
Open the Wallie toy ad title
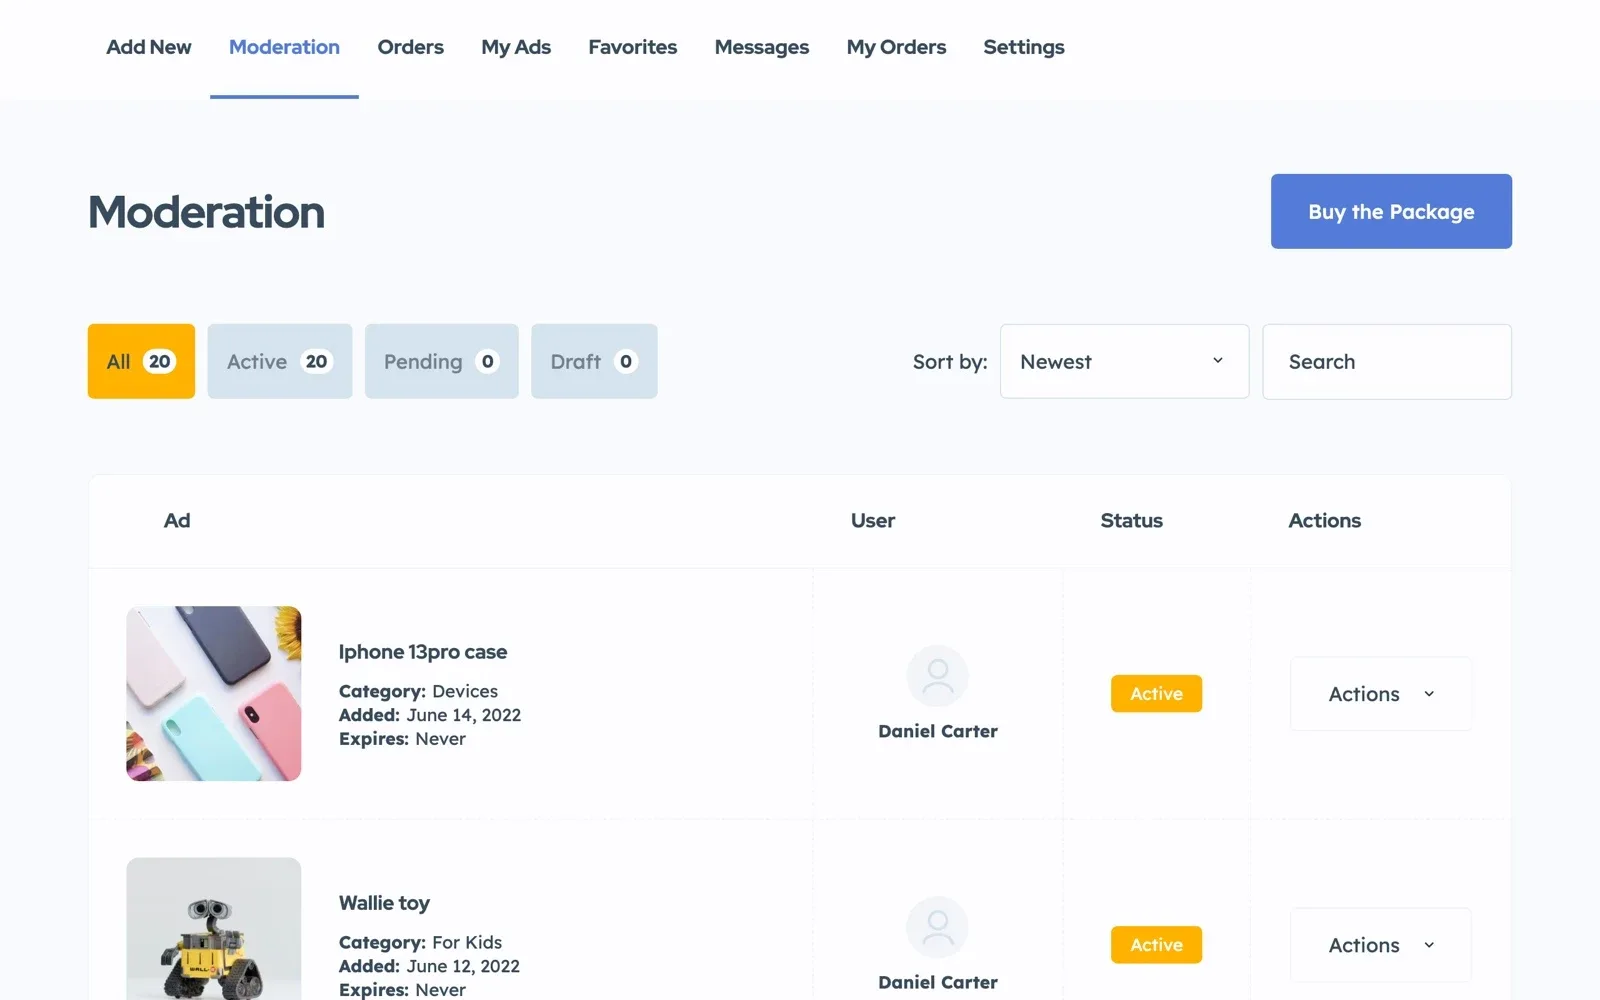384,903
